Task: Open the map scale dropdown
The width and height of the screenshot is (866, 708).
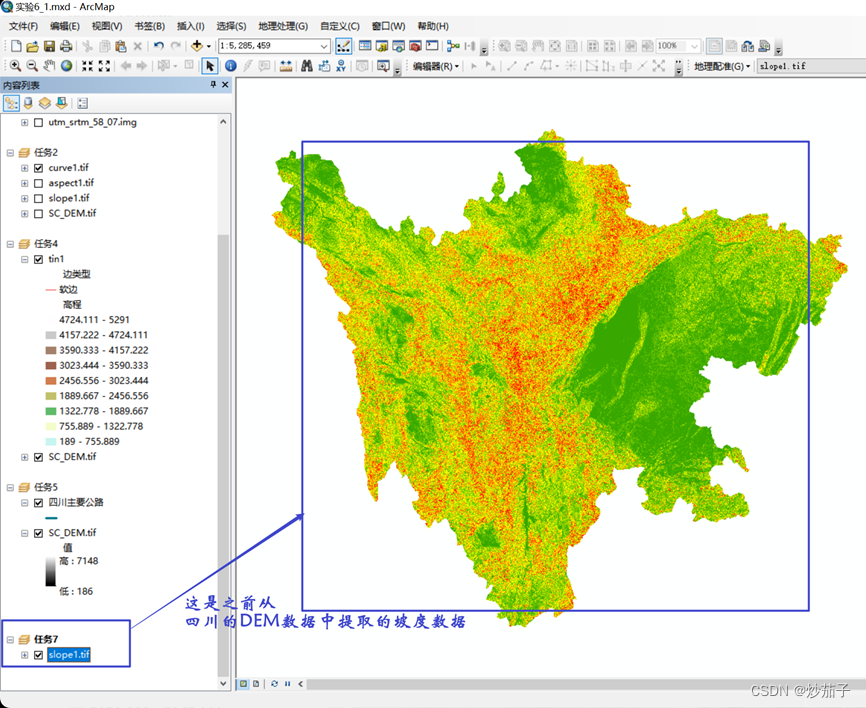Action: click(324, 46)
